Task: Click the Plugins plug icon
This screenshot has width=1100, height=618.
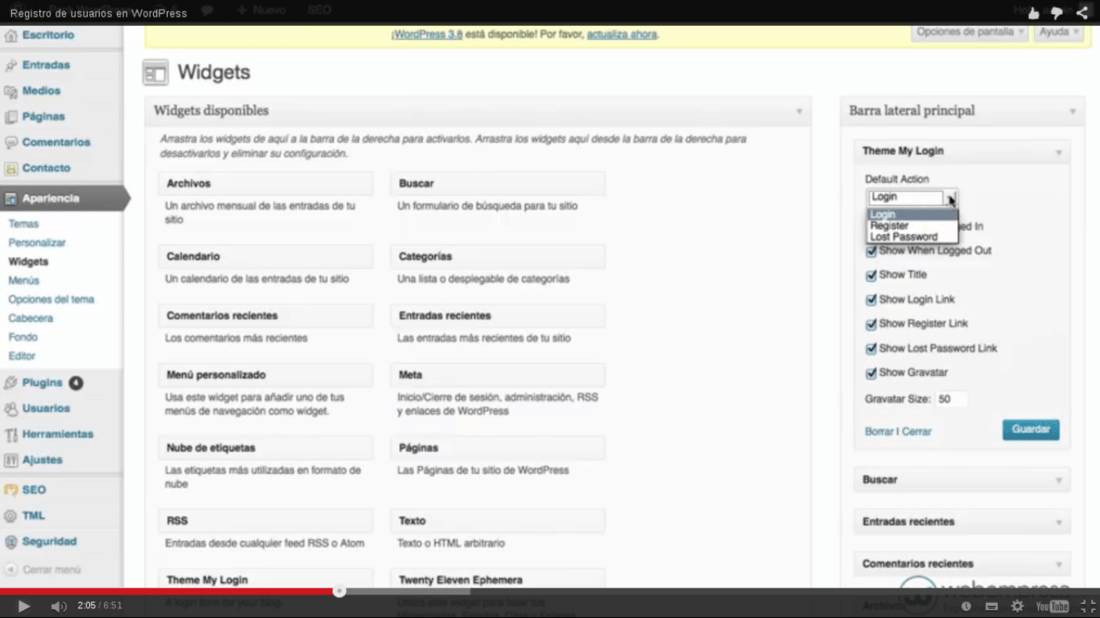Action: (x=11, y=383)
